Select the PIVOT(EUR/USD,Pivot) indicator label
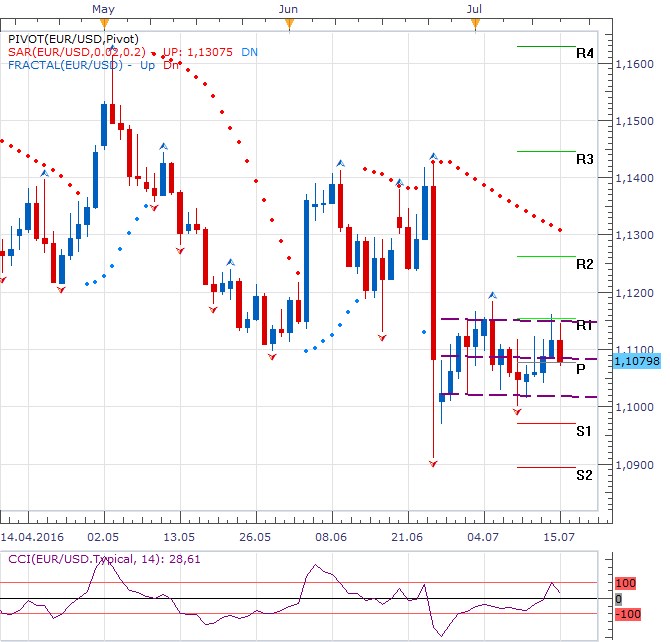 click(x=73, y=39)
